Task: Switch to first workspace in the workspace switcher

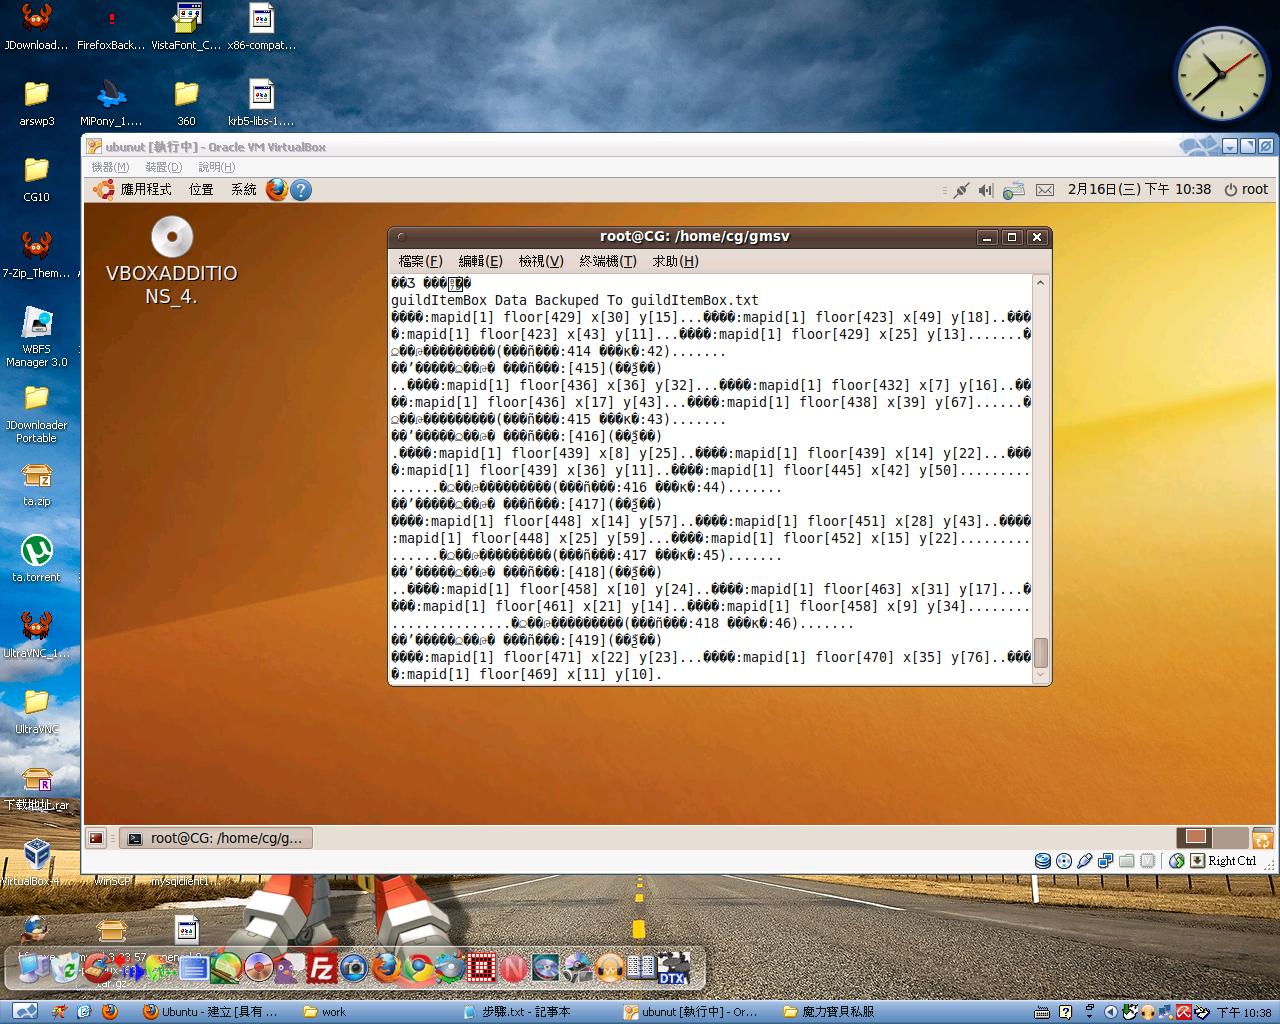Action: [1196, 837]
